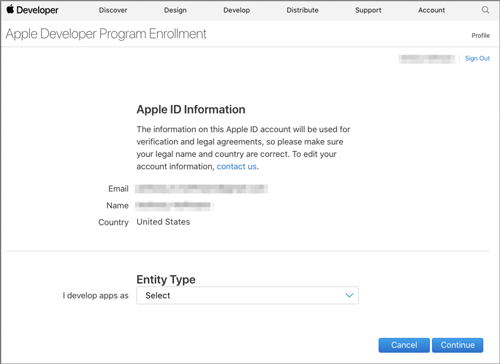Click the Apple Developer logo
Viewport: 500px width, 364px height.
point(32,10)
